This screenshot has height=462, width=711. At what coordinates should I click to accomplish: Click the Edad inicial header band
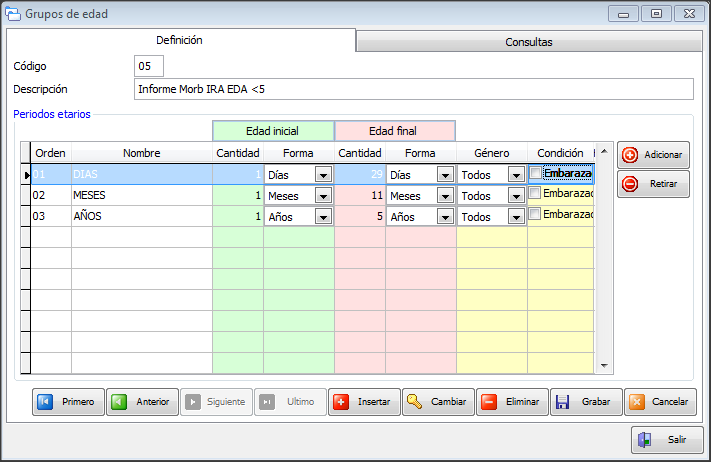point(273,131)
